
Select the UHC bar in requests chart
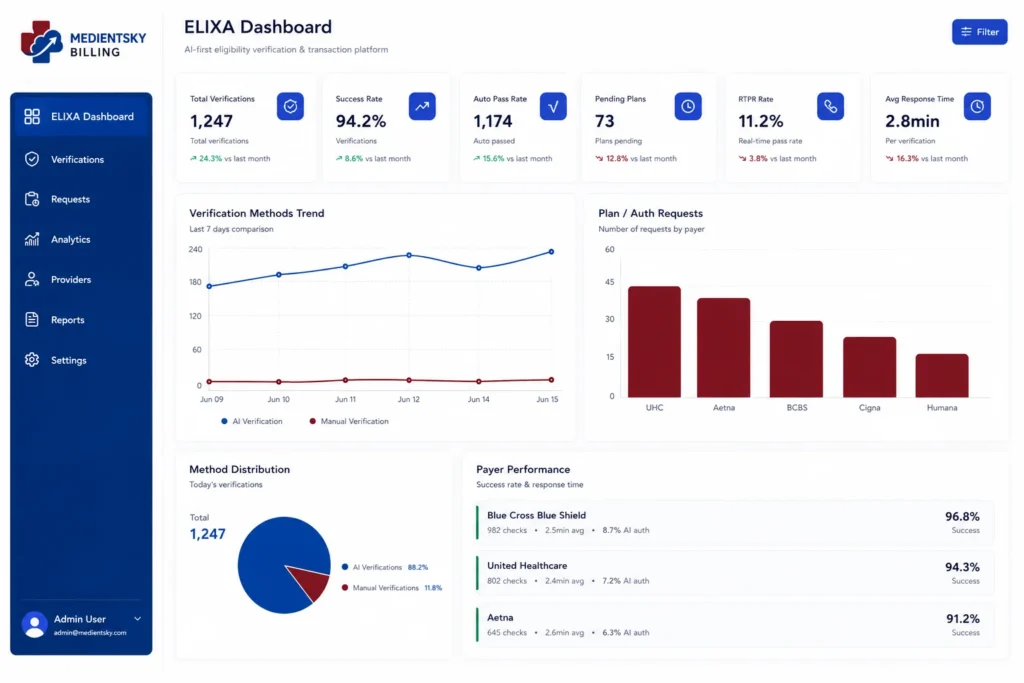coord(654,342)
